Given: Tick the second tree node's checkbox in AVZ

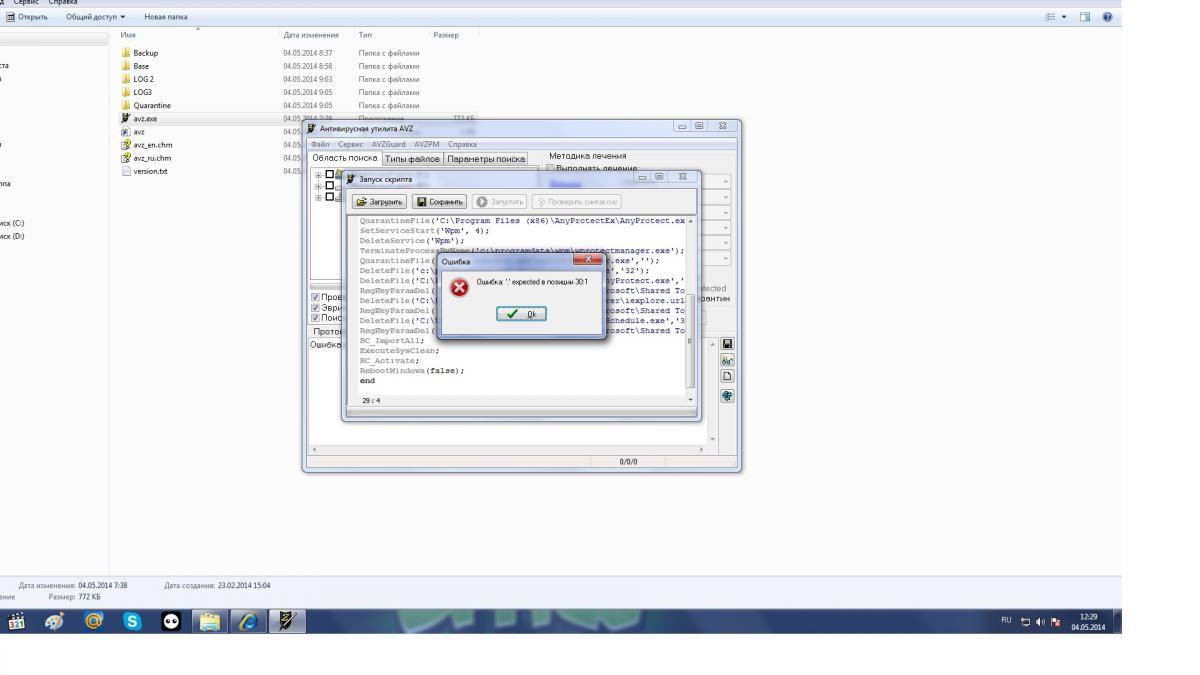Looking at the screenshot, I should (x=330, y=186).
